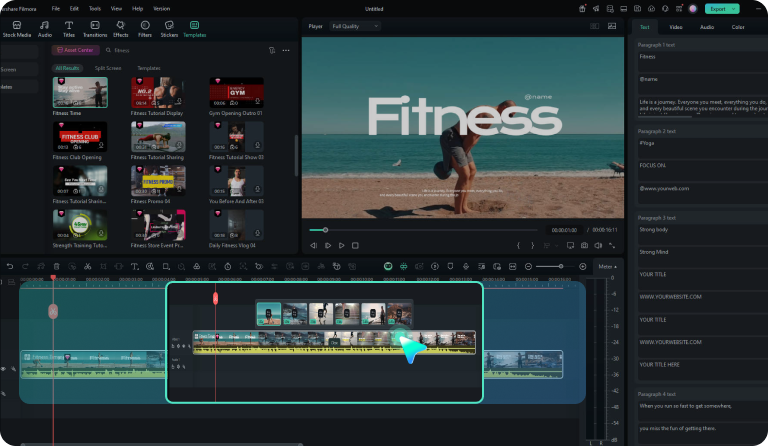Step back one frame
This screenshot has width=768, height=446.
pyautogui.click(x=313, y=245)
